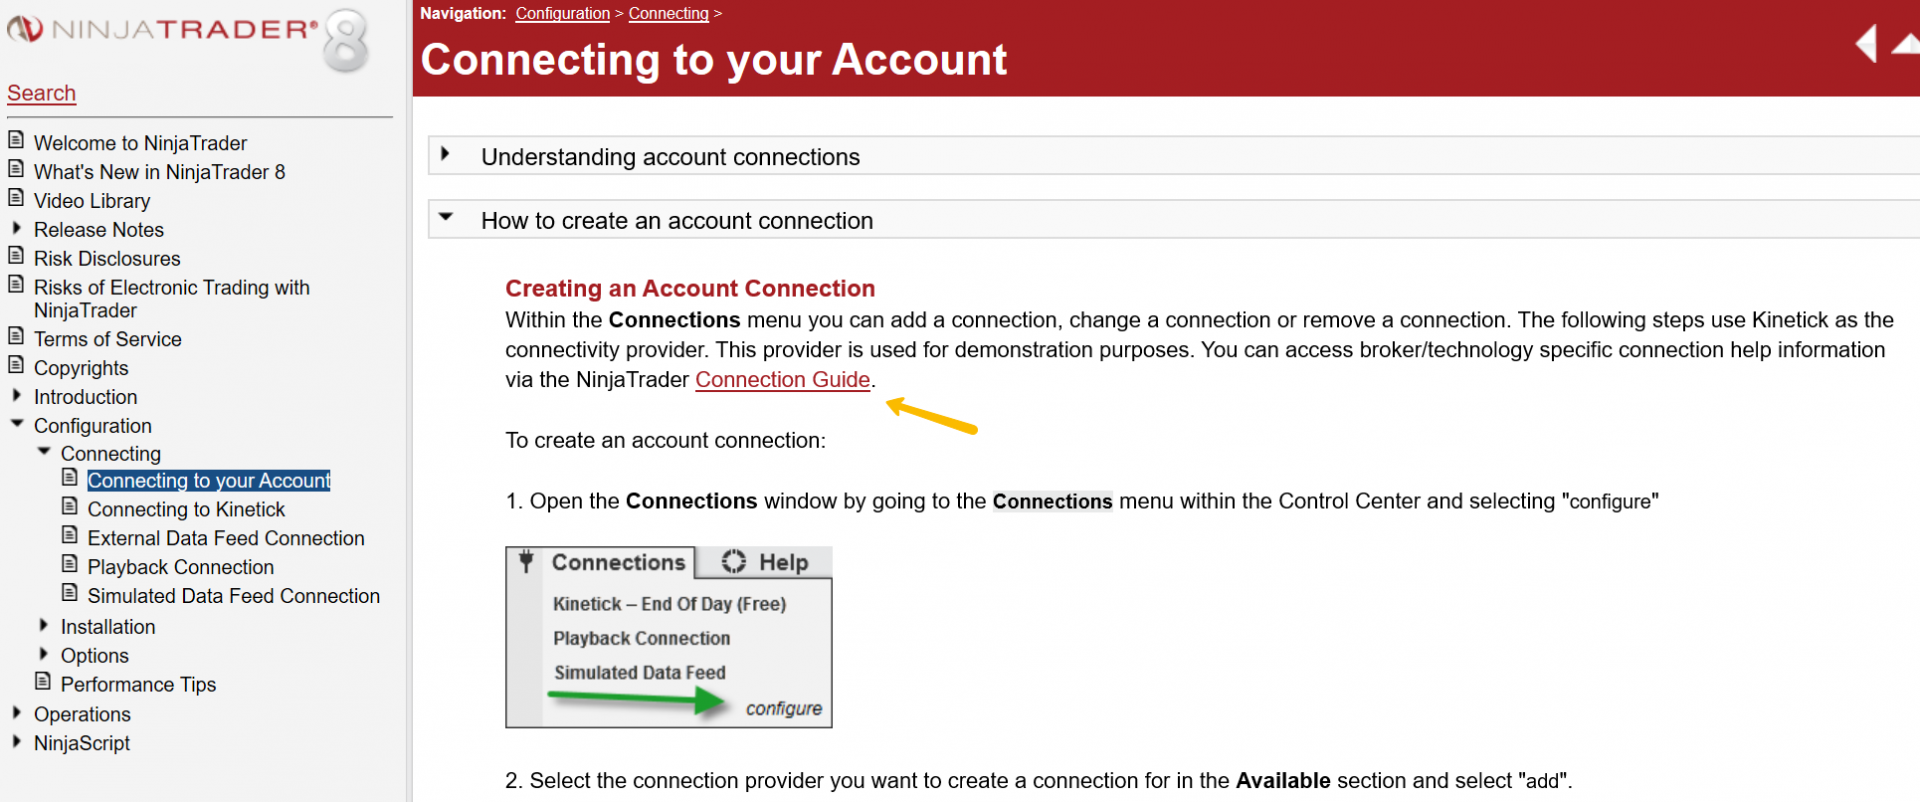Click the page icon beside Terms of Service
This screenshot has height=802, width=1920.
(16, 336)
